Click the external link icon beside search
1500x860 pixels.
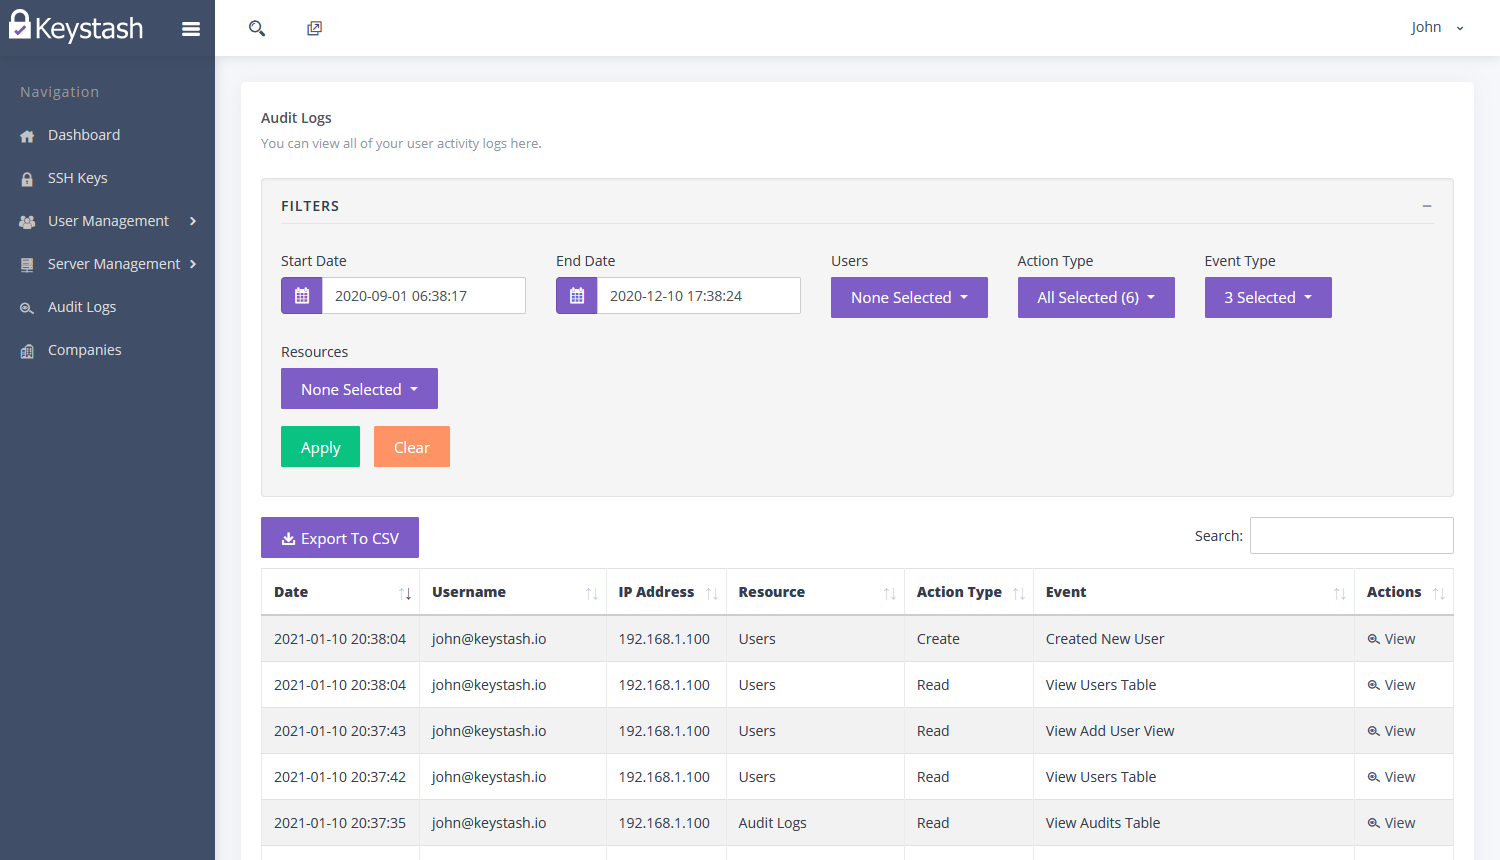[x=314, y=28]
